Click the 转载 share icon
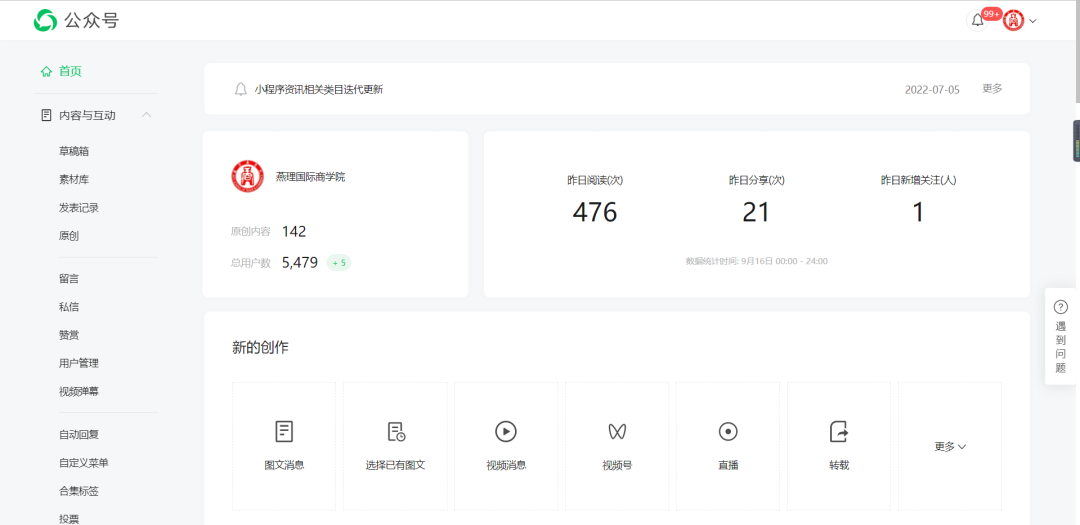The height and width of the screenshot is (525, 1080). [839, 431]
